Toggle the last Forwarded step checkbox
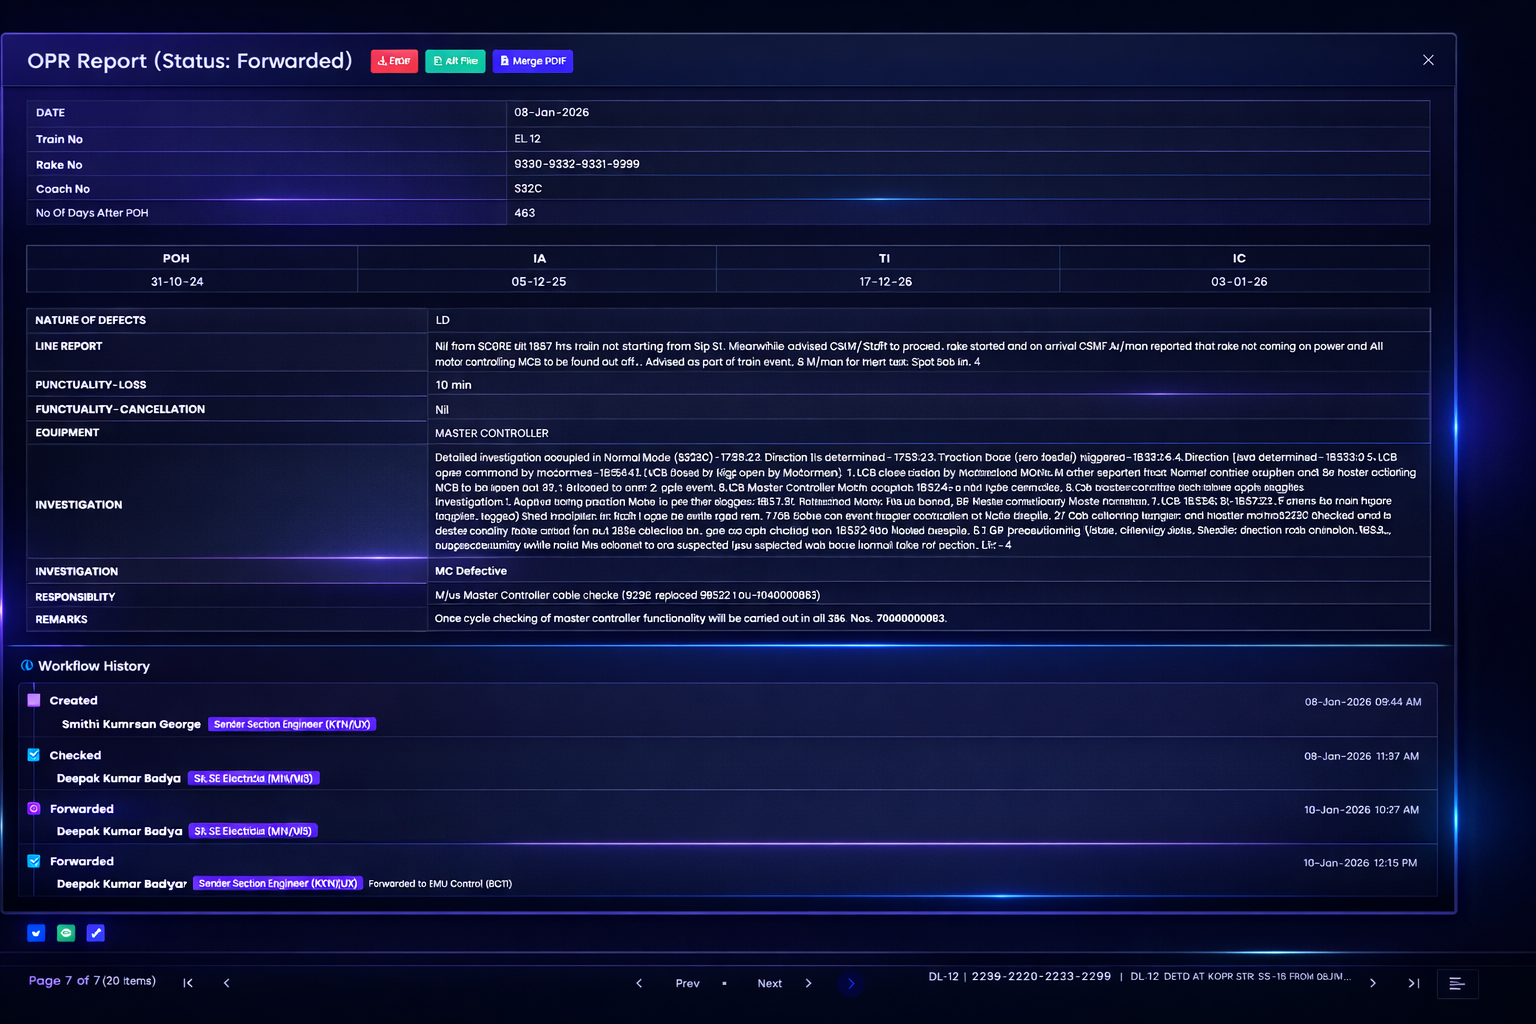 coord(34,861)
